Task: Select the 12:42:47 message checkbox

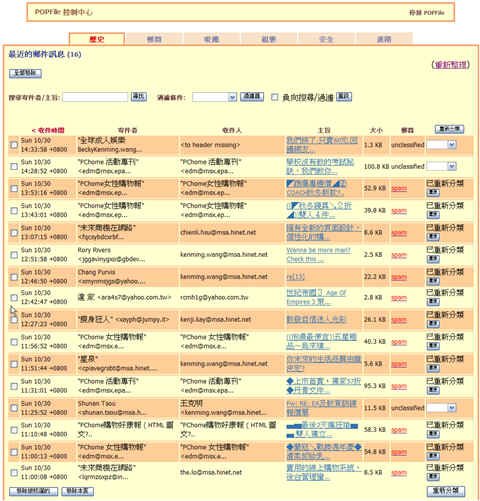Action: click(14, 297)
